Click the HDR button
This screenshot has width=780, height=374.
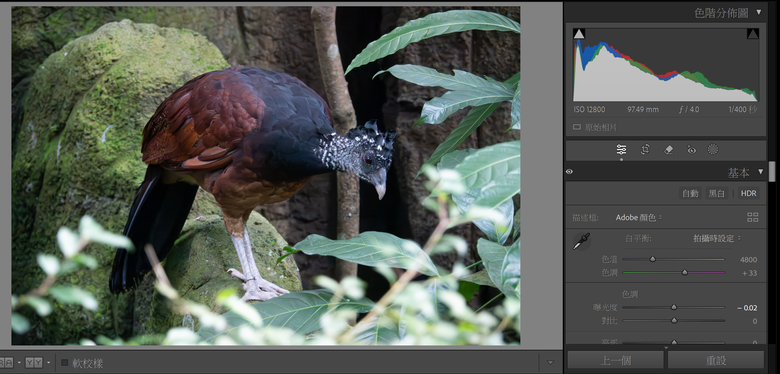click(x=748, y=193)
